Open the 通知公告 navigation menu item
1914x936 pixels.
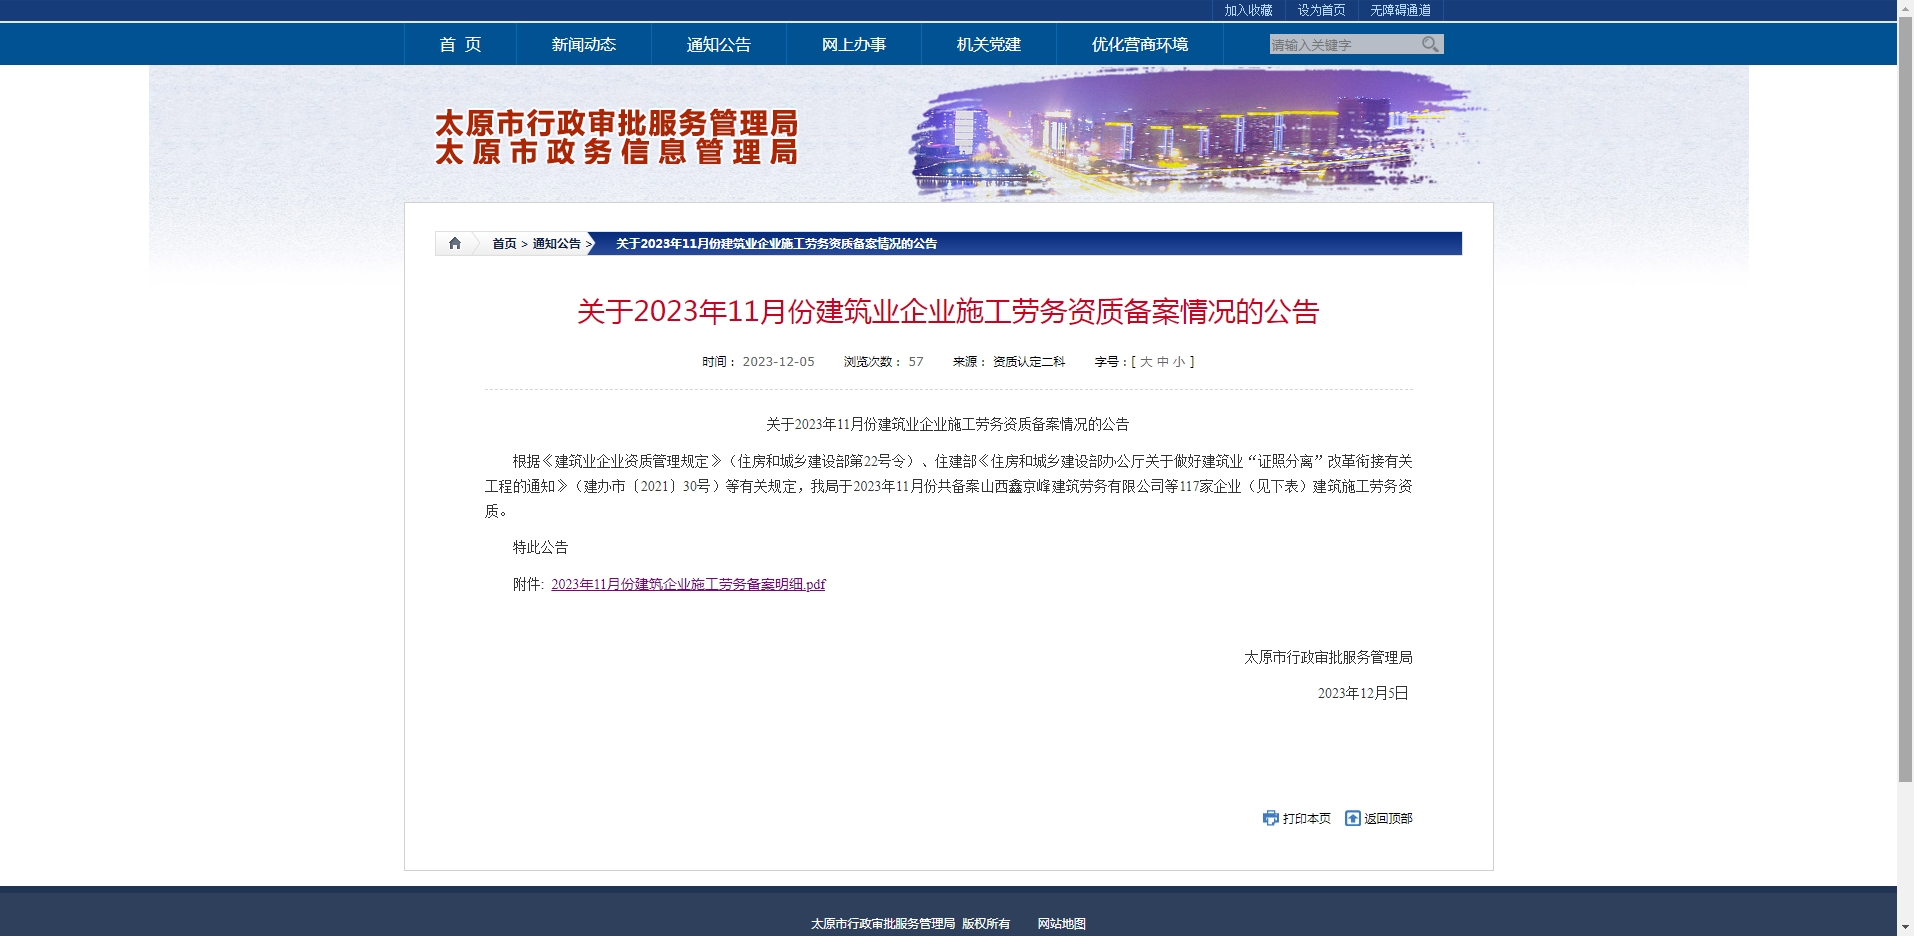[719, 44]
